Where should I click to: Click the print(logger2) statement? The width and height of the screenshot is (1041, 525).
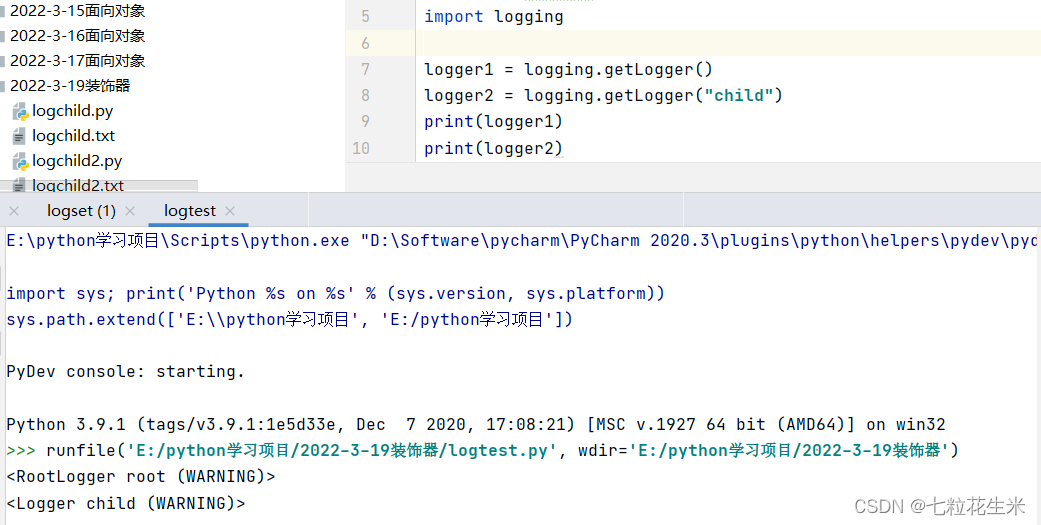coord(493,148)
